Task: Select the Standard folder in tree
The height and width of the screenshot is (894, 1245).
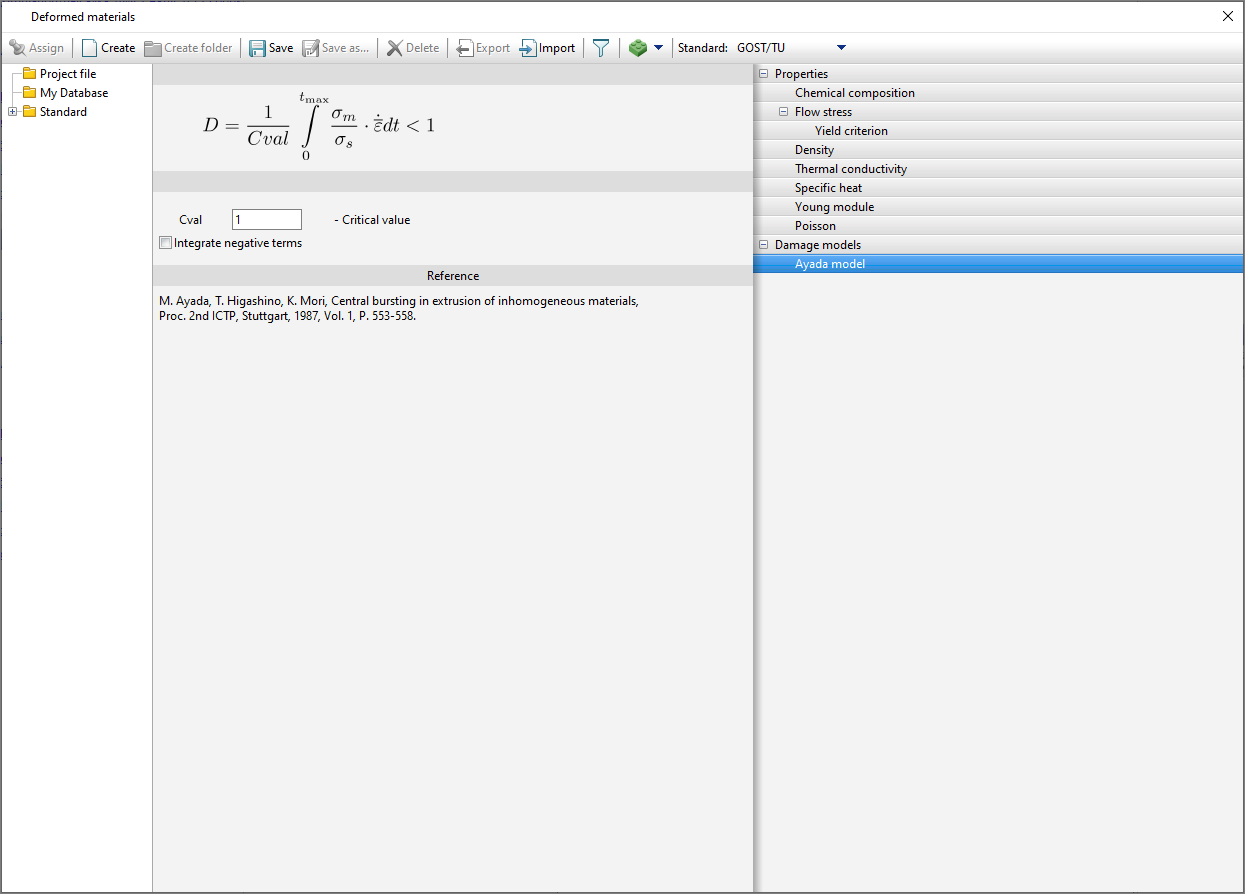Action: (62, 112)
